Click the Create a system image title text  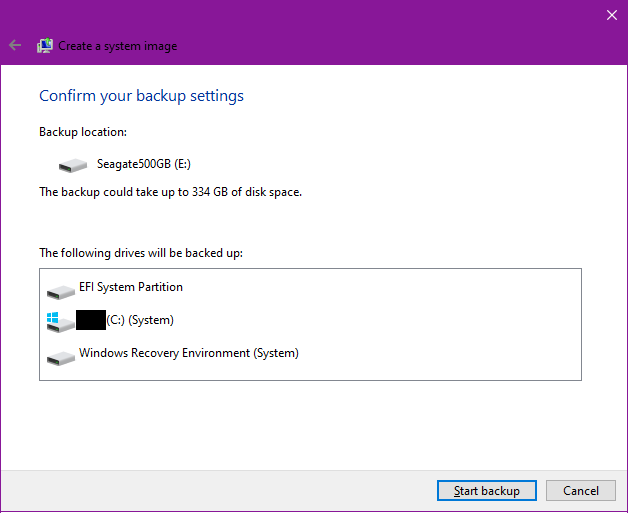[x=117, y=46]
